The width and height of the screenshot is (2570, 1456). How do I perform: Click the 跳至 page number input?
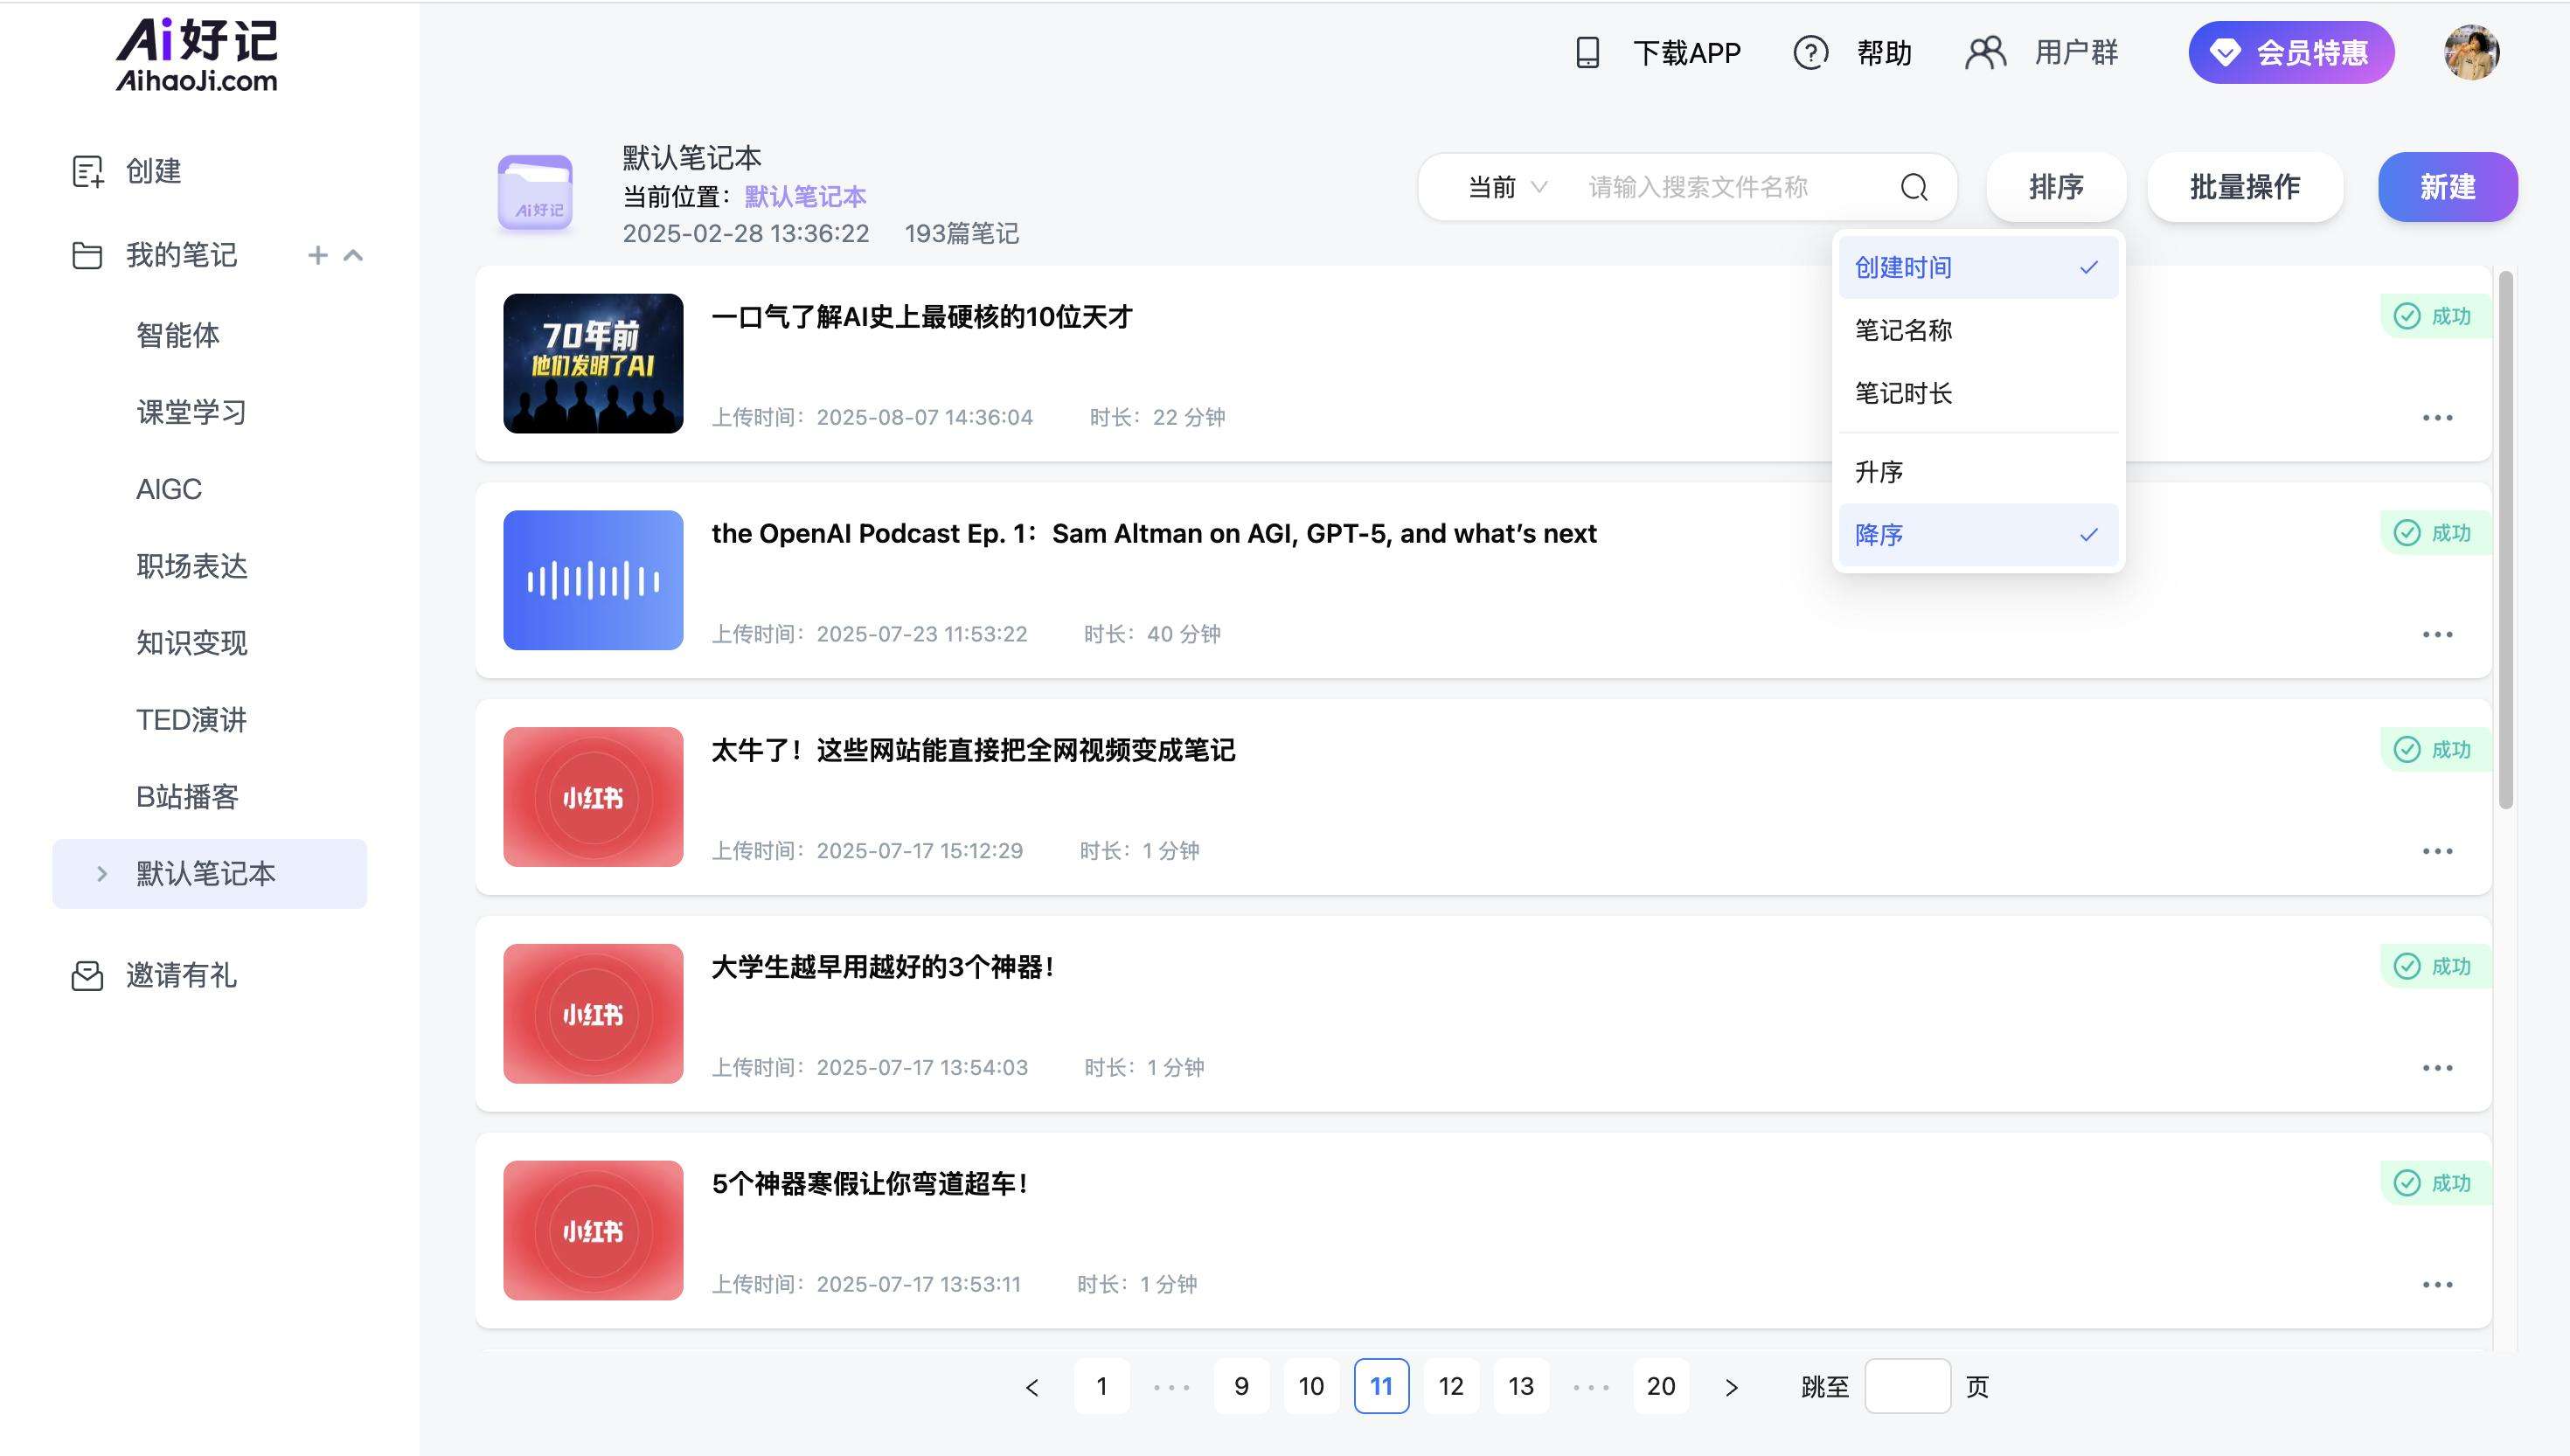pyautogui.click(x=1907, y=1386)
